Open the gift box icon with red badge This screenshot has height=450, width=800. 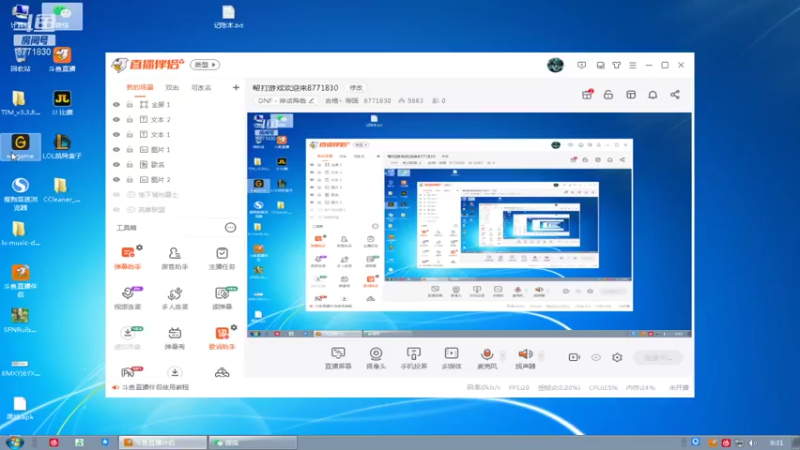click(587, 94)
